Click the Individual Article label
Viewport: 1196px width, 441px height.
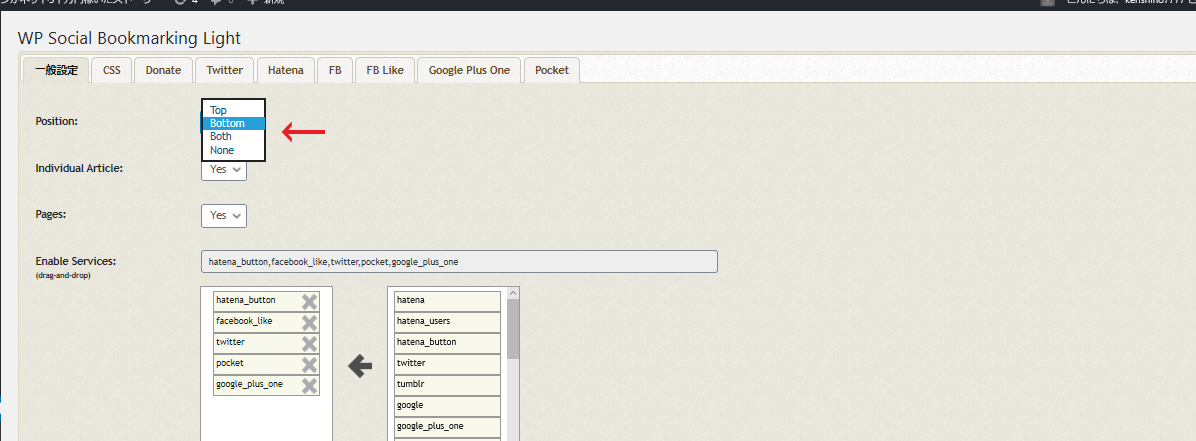pos(79,168)
